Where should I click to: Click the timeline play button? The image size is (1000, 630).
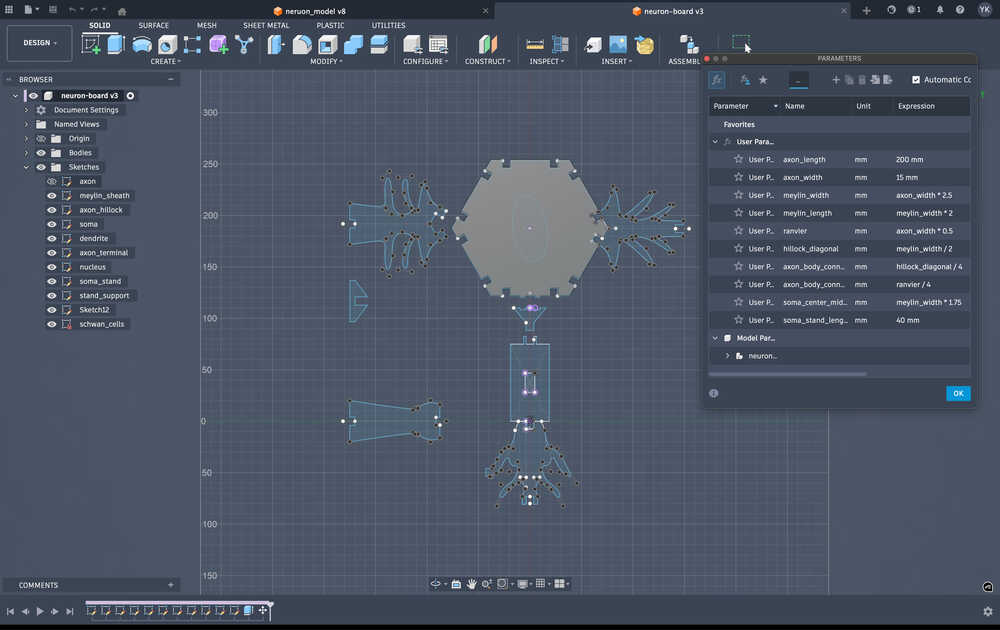tap(40, 611)
